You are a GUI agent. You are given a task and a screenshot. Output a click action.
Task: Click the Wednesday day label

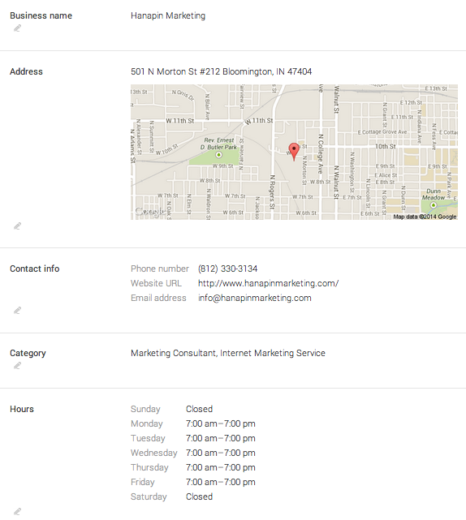[x=154, y=453]
